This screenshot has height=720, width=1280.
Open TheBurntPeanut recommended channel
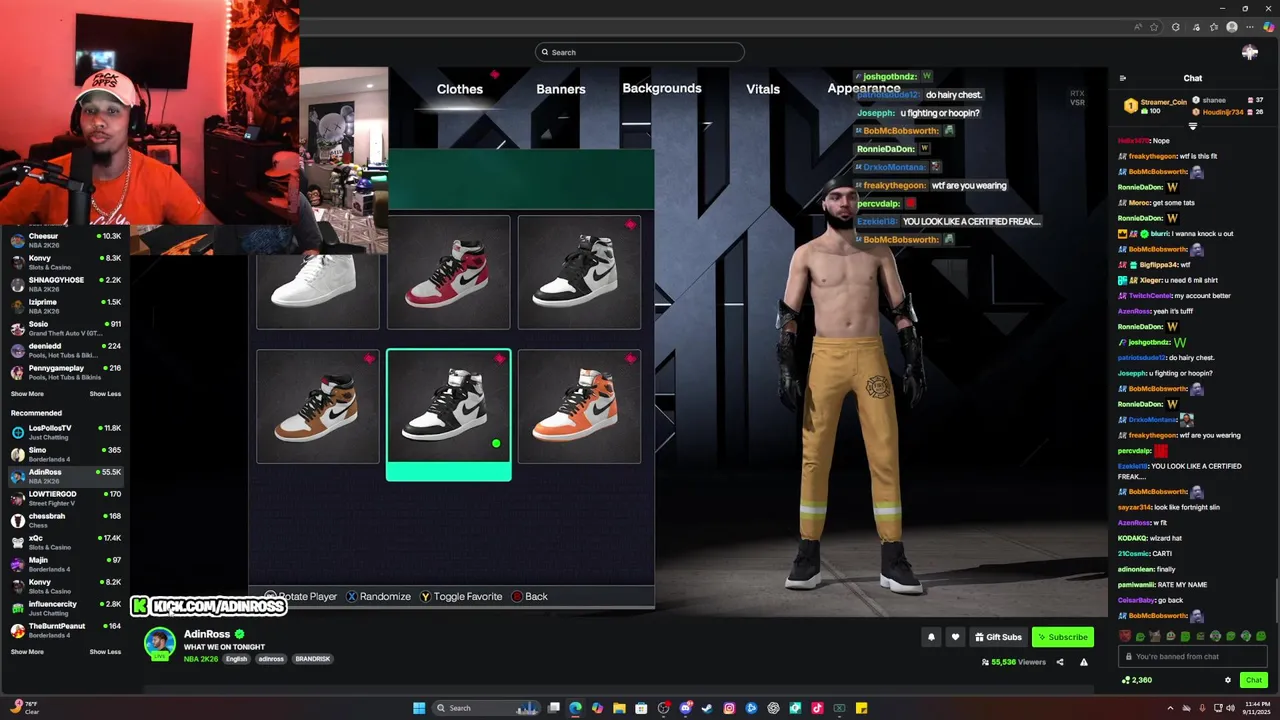tap(66, 630)
